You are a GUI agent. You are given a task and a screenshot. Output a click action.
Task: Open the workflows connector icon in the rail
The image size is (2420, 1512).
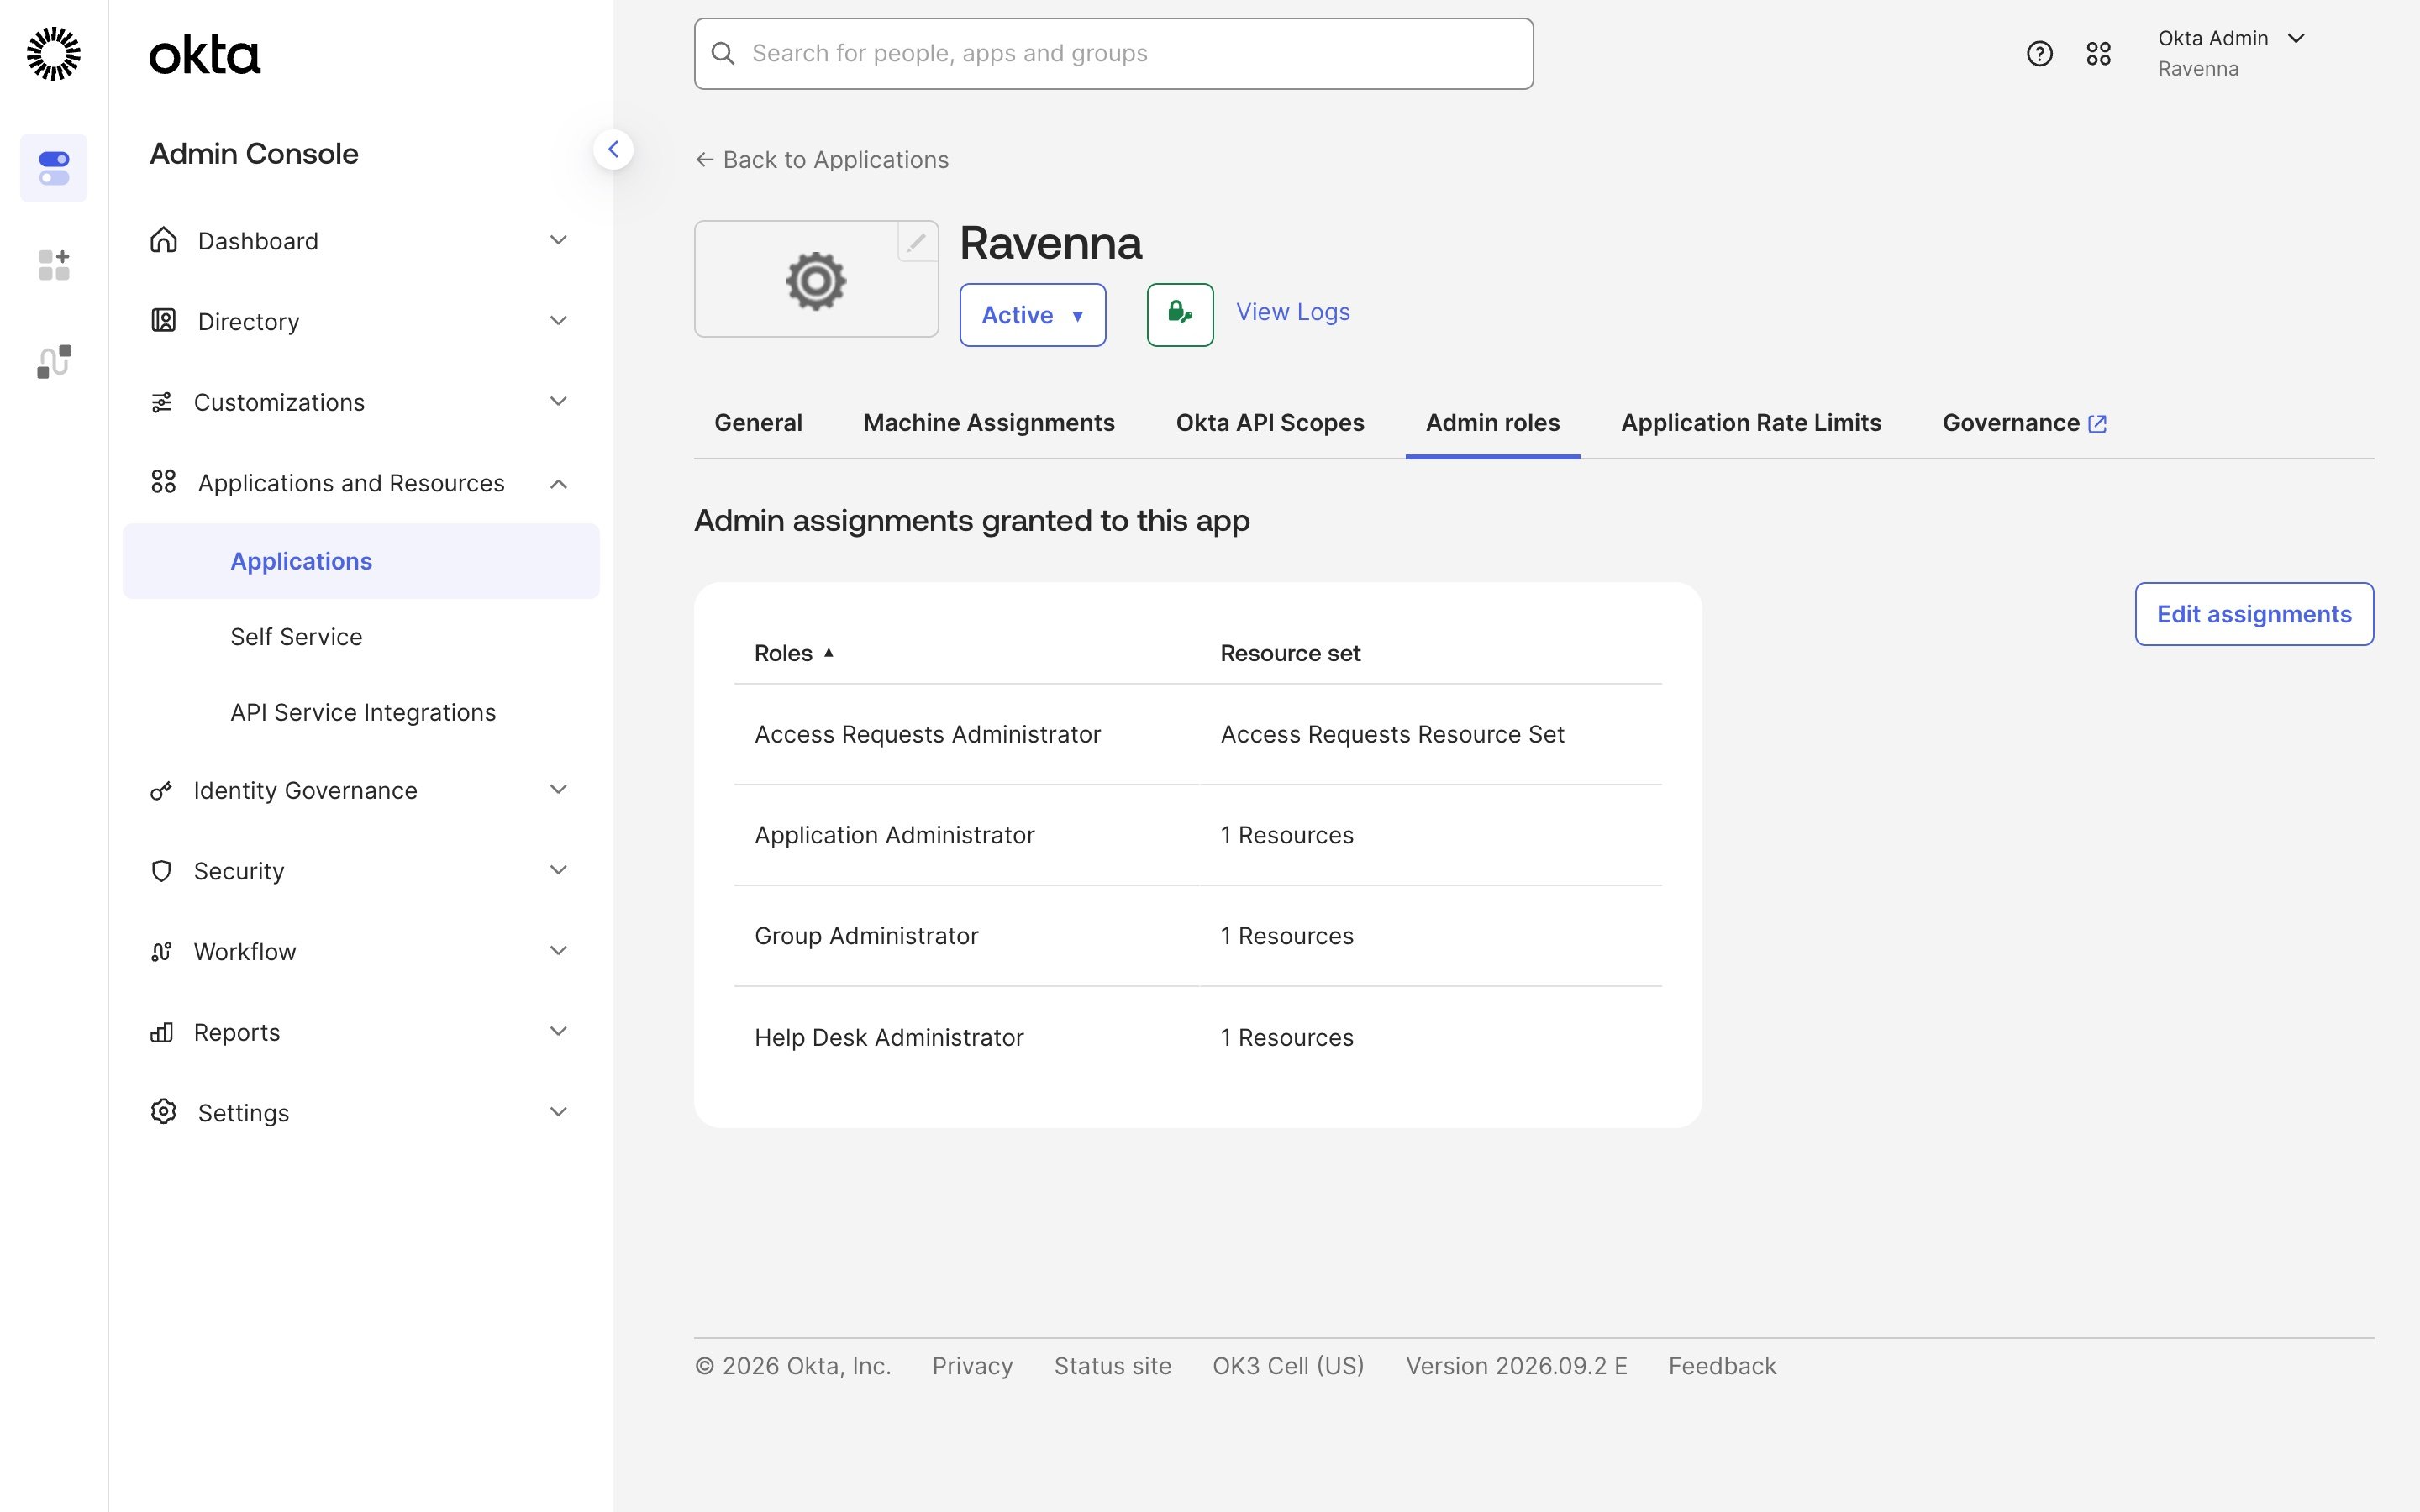(x=54, y=361)
